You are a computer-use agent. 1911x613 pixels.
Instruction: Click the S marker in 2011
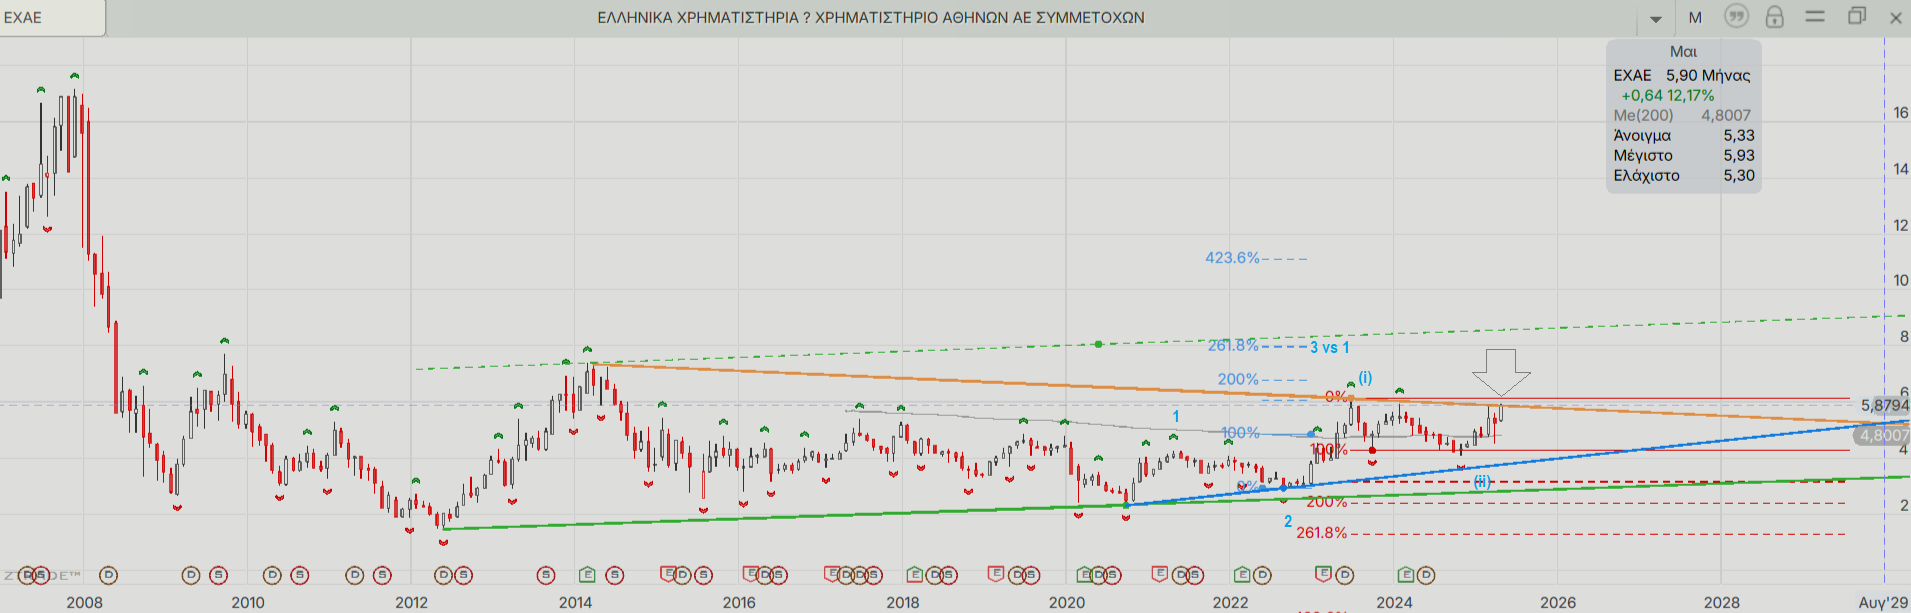[381, 575]
